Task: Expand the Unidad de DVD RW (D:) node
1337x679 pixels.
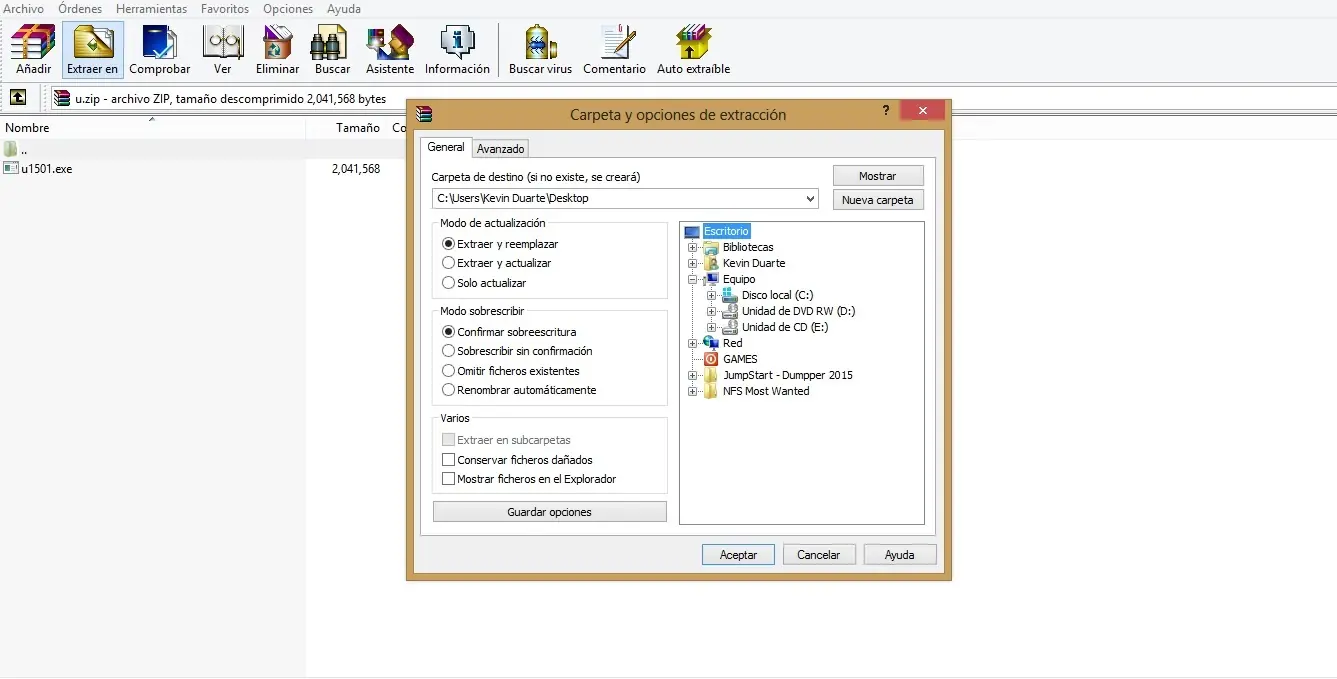Action: click(x=711, y=312)
